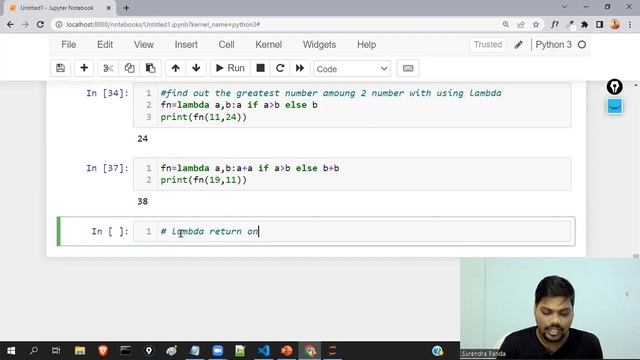The height and width of the screenshot is (360, 640).
Task: Go back in browser history
Action: coord(10,24)
